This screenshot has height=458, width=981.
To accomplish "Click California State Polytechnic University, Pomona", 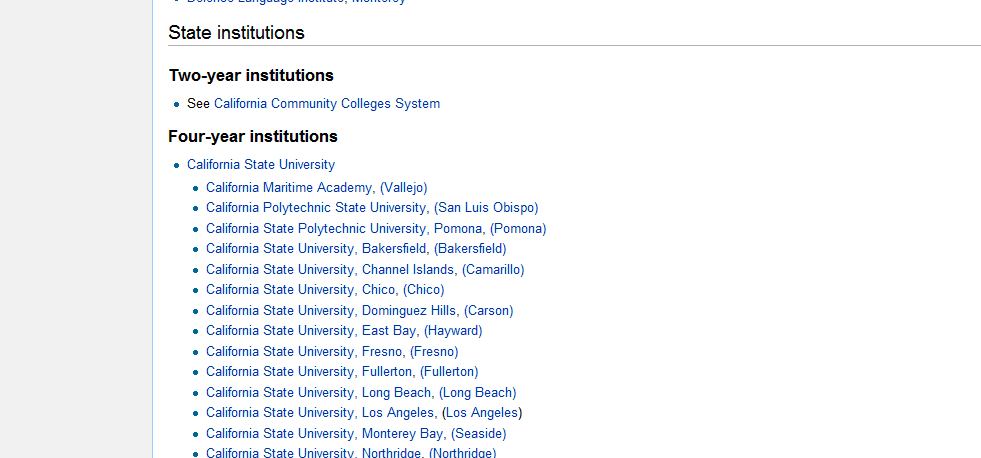I will (344, 229).
